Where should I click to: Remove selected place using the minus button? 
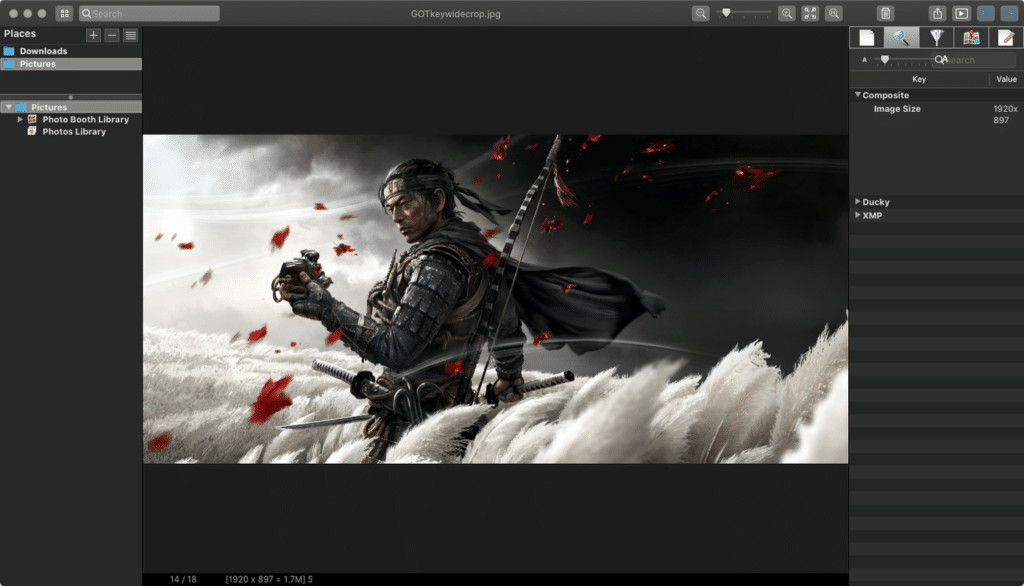tap(109, 34)
